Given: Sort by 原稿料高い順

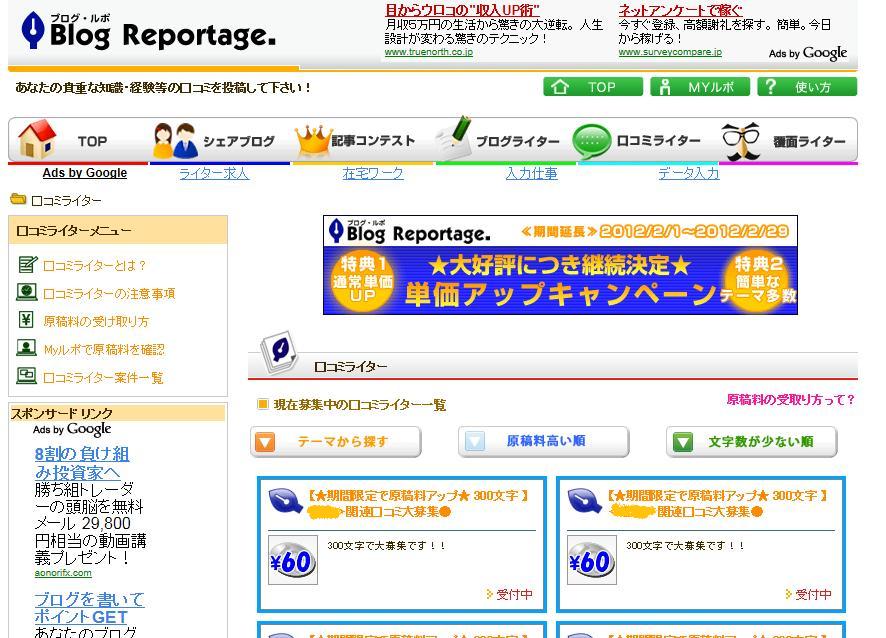Looking at the screenshot, I should pos(543,441).
